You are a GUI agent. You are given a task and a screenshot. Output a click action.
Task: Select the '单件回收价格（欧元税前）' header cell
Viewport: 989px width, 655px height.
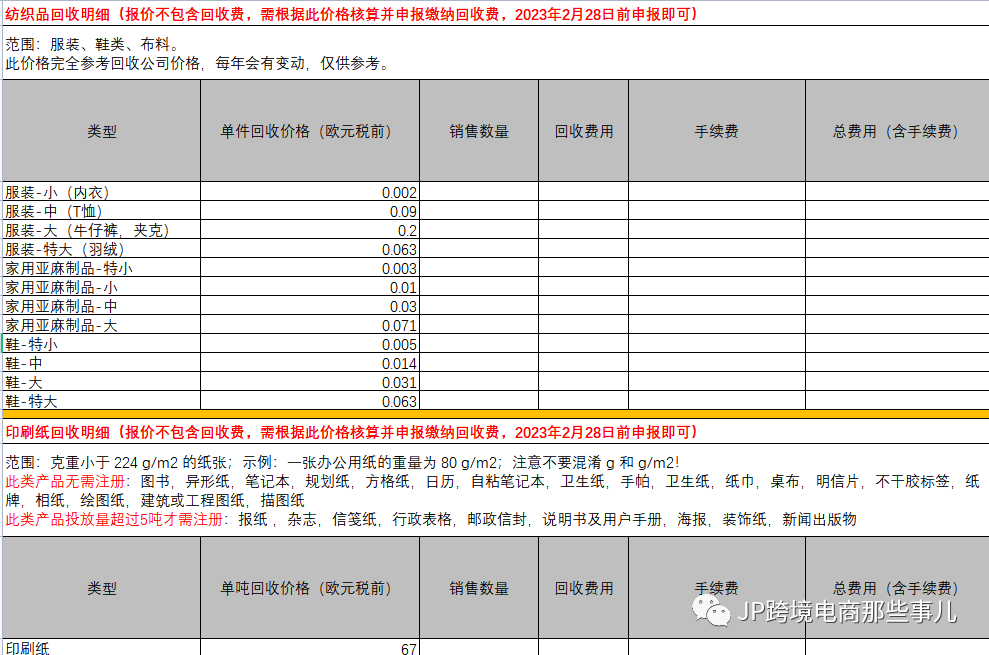(x=310, y=131)
